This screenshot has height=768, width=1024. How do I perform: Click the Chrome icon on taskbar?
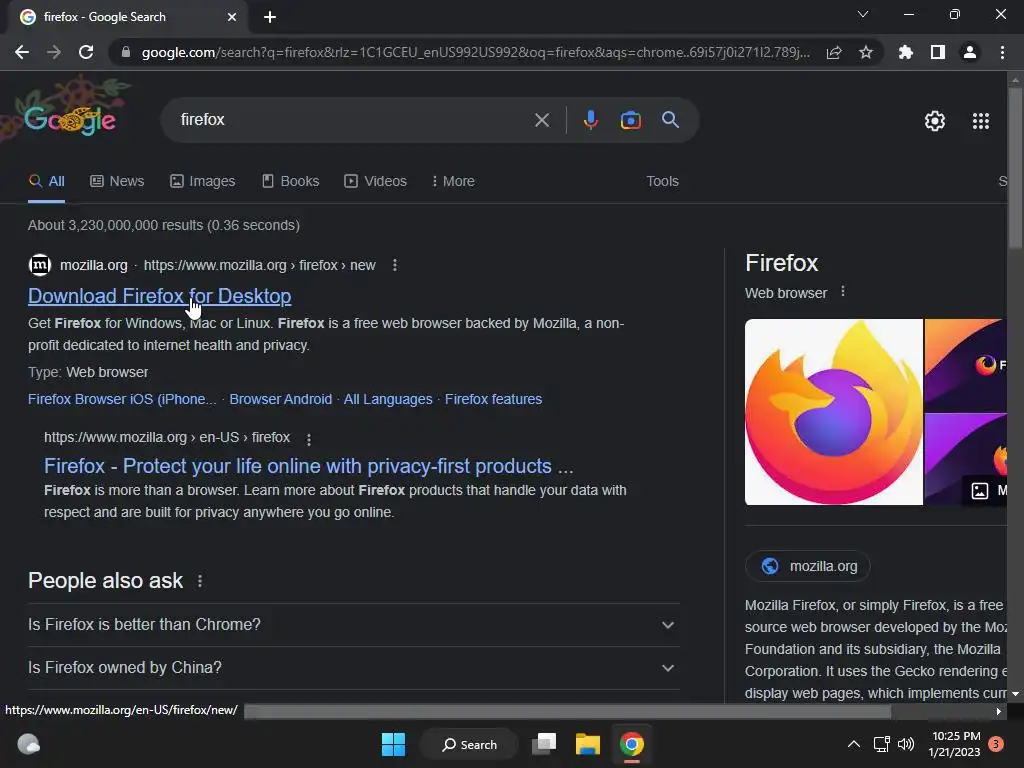click(632, 744)
